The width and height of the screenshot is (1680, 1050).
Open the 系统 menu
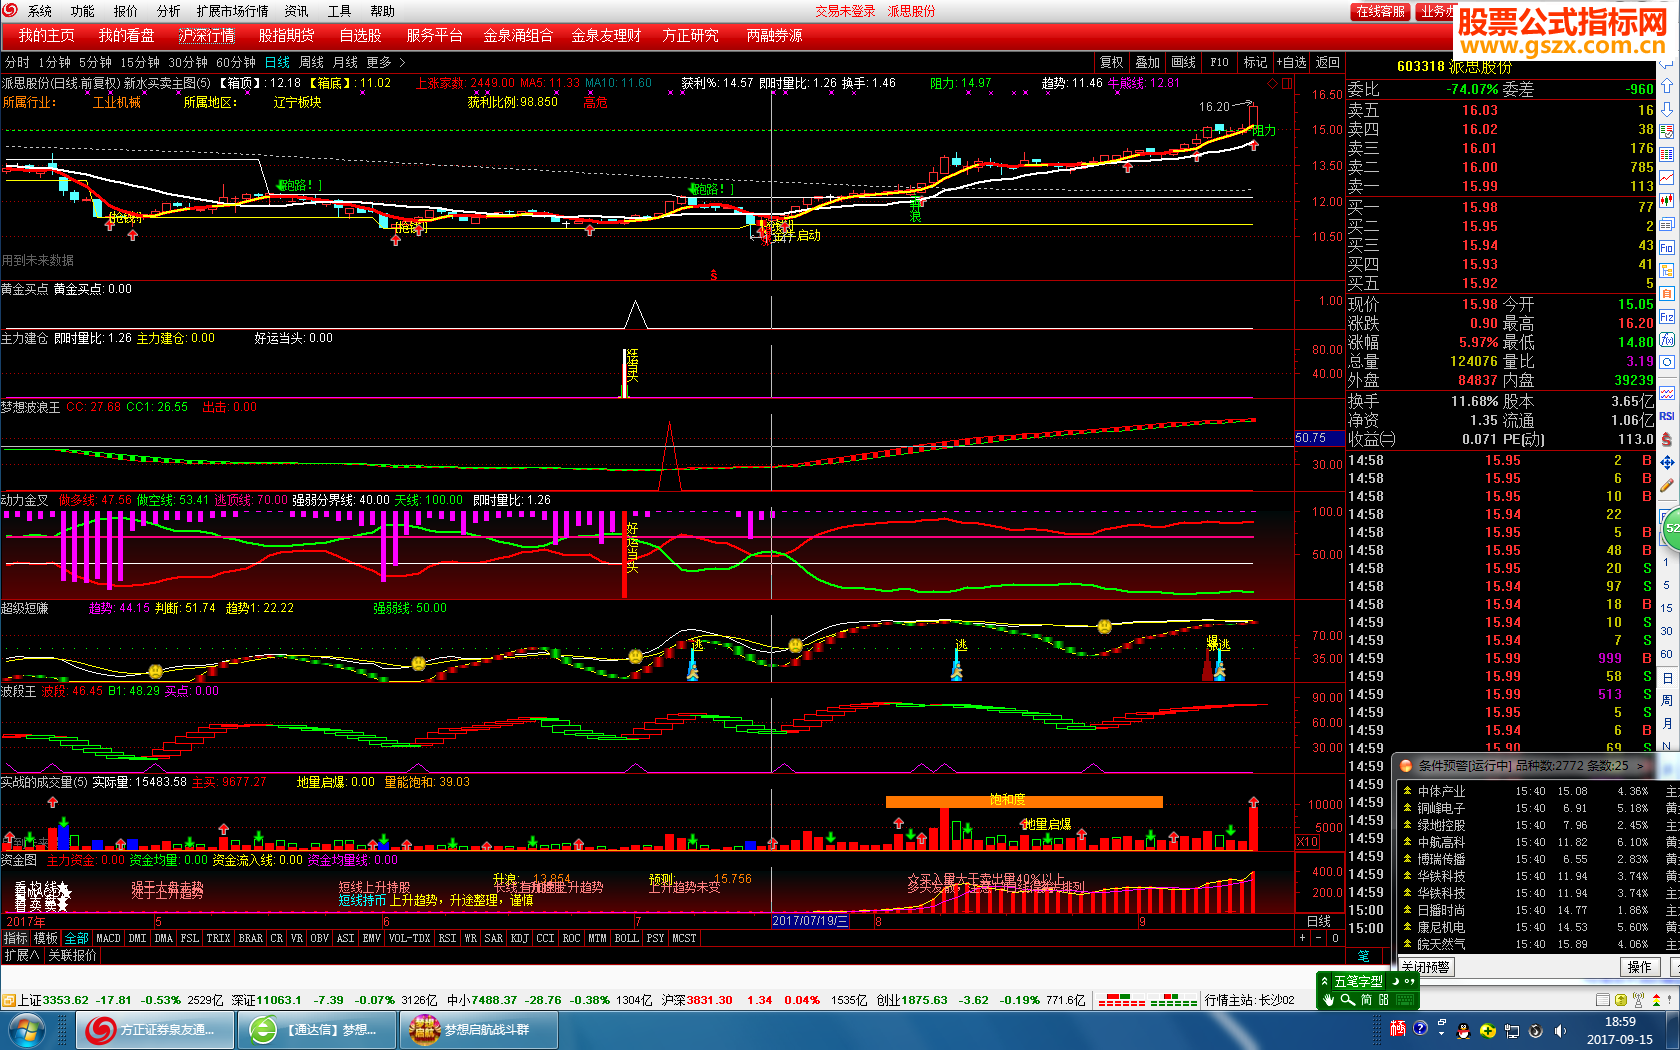(40, 11)
